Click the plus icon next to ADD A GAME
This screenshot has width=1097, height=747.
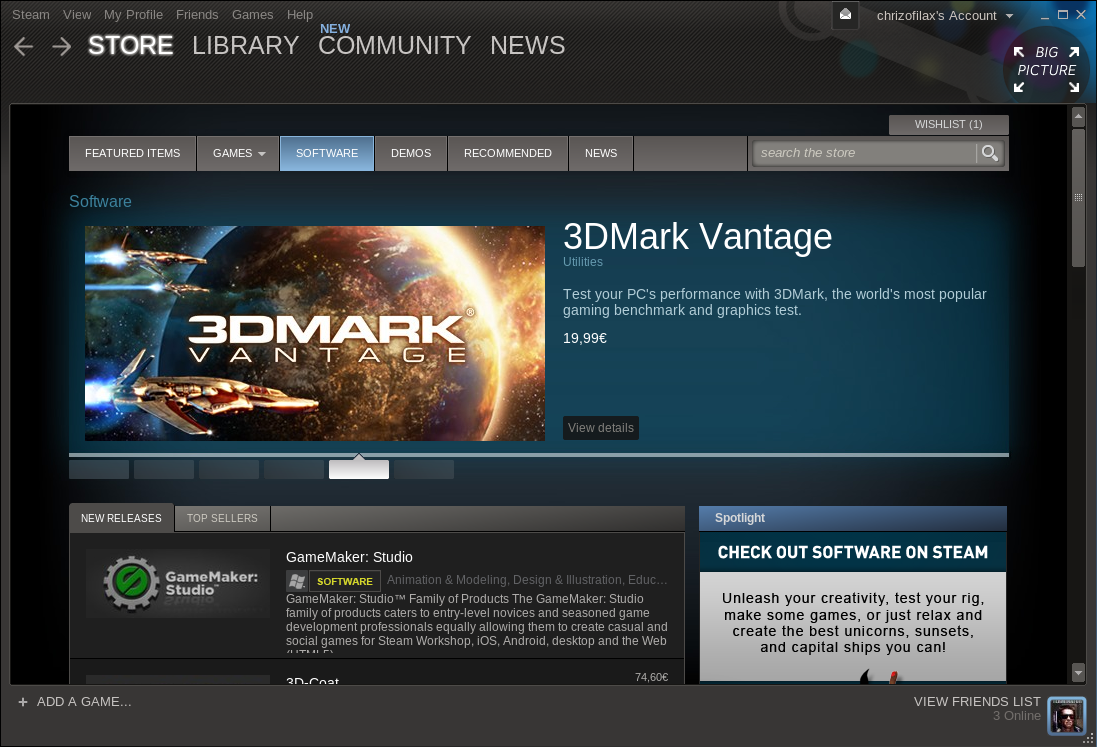click(x=21, y=702)
